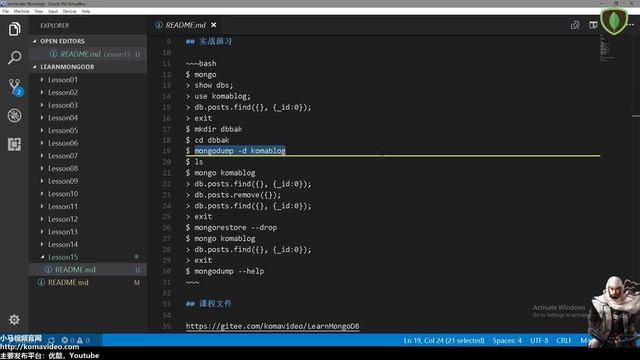640x360 pixels.
Task: Click the line "$ mongorestore --drop"
Action: click(x=231, y=227)
